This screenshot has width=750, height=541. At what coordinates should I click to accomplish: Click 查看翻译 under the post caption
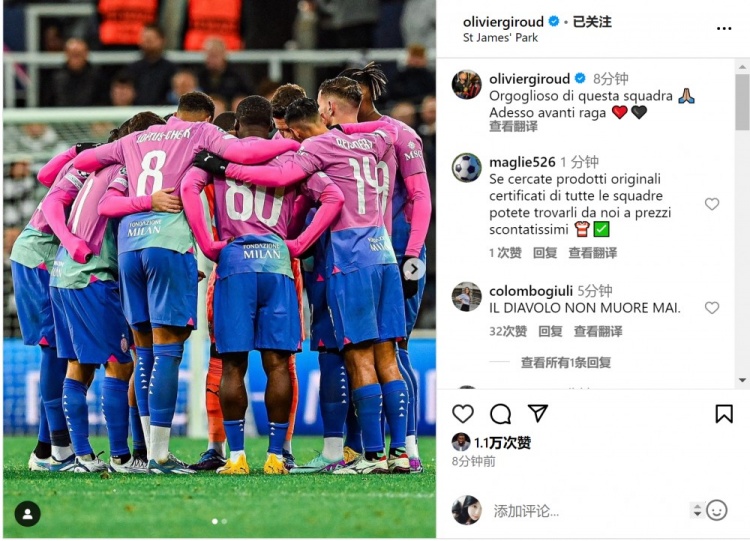[x=513, y=126]
